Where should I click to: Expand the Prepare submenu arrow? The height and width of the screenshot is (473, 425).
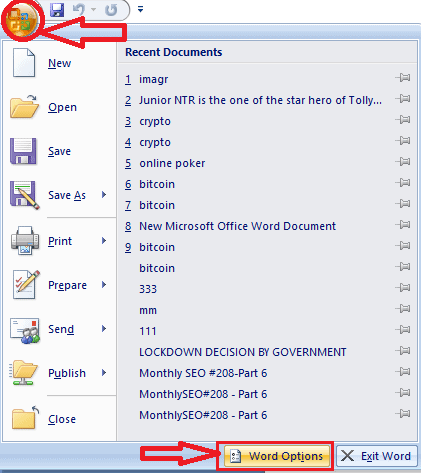tap(104, 285)
